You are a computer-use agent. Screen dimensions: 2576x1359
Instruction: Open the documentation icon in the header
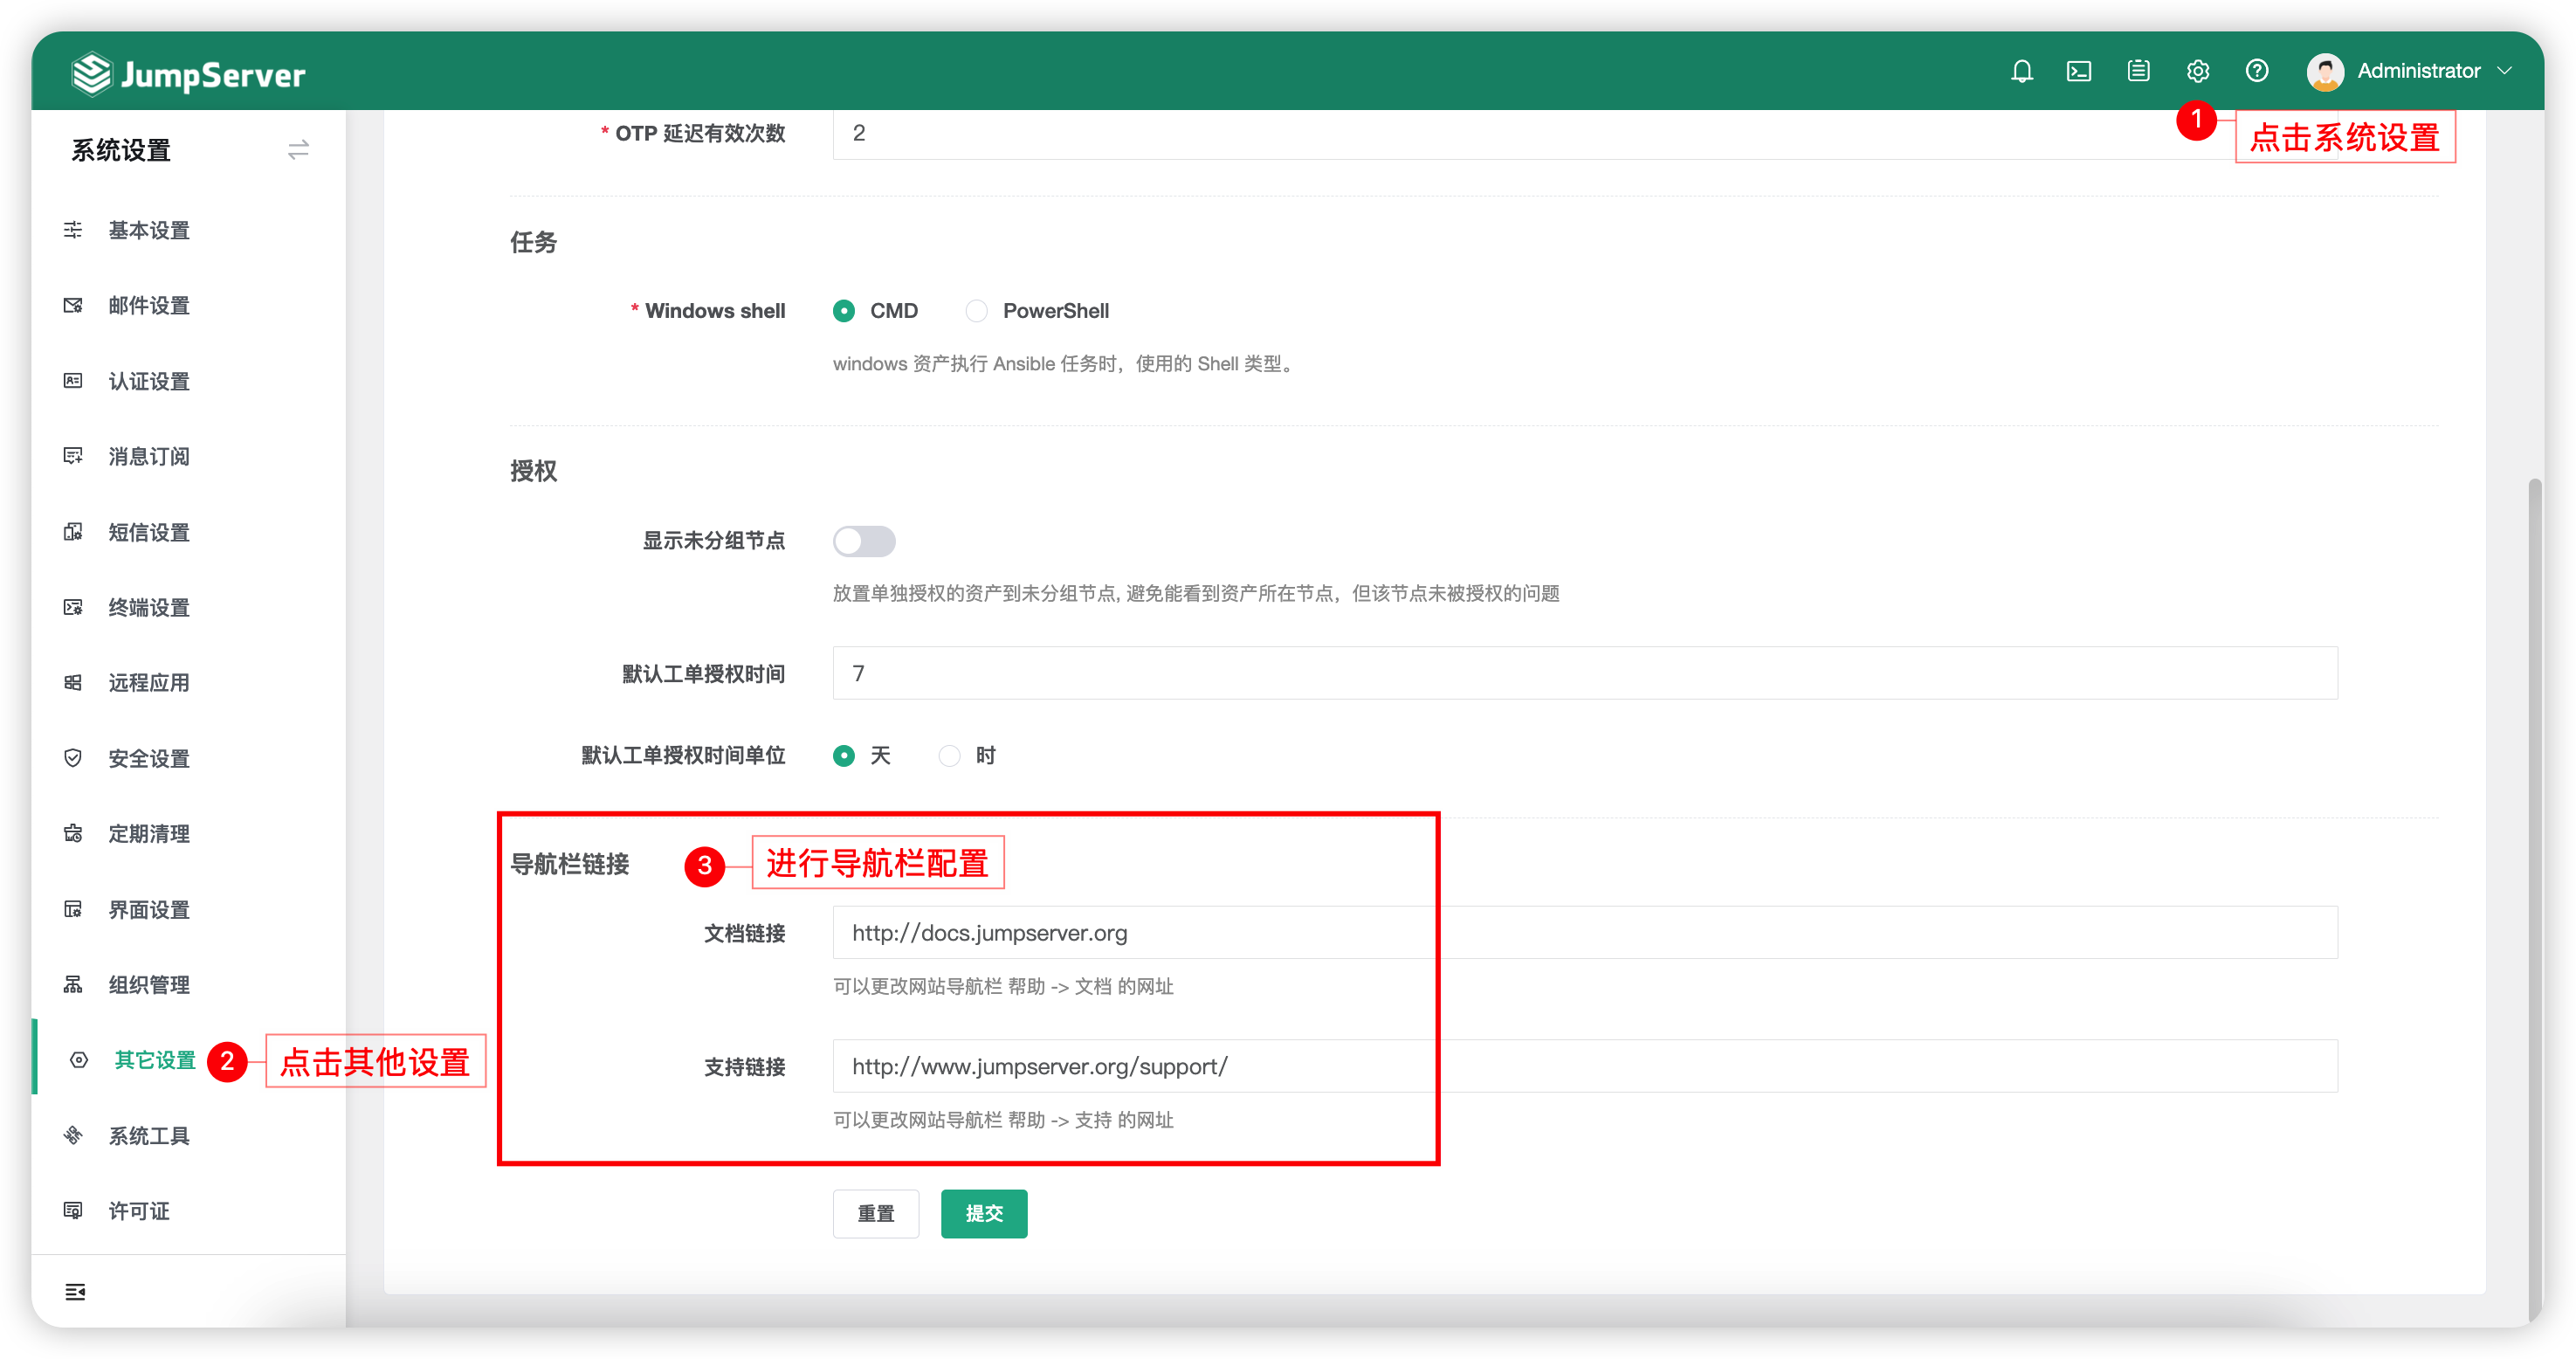coord(2139,70)
